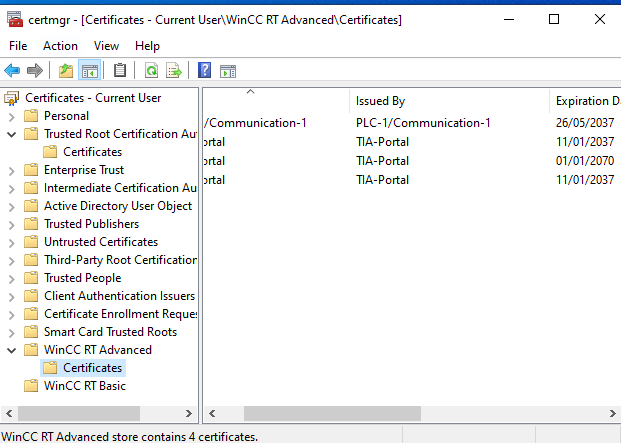Collapse the WinCC RT Advanced node
Viewport: 621px width, 443px height.
click(11, 350)
